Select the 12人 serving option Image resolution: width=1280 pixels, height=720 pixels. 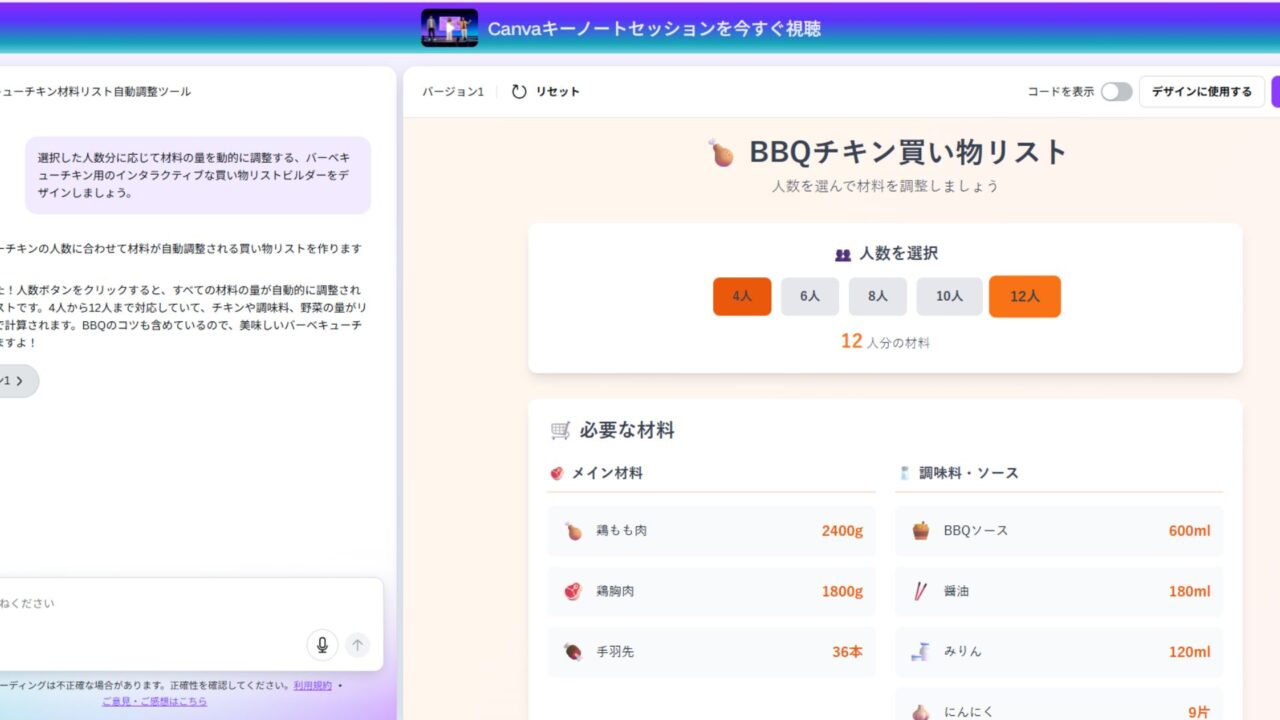click(x=1024, y=297)
